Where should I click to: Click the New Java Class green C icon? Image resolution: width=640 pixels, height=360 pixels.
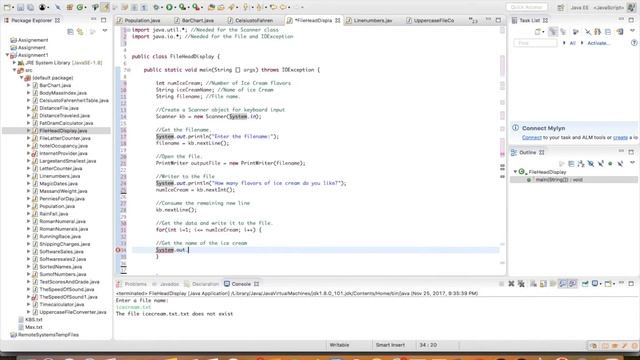(x=80, y=7)
